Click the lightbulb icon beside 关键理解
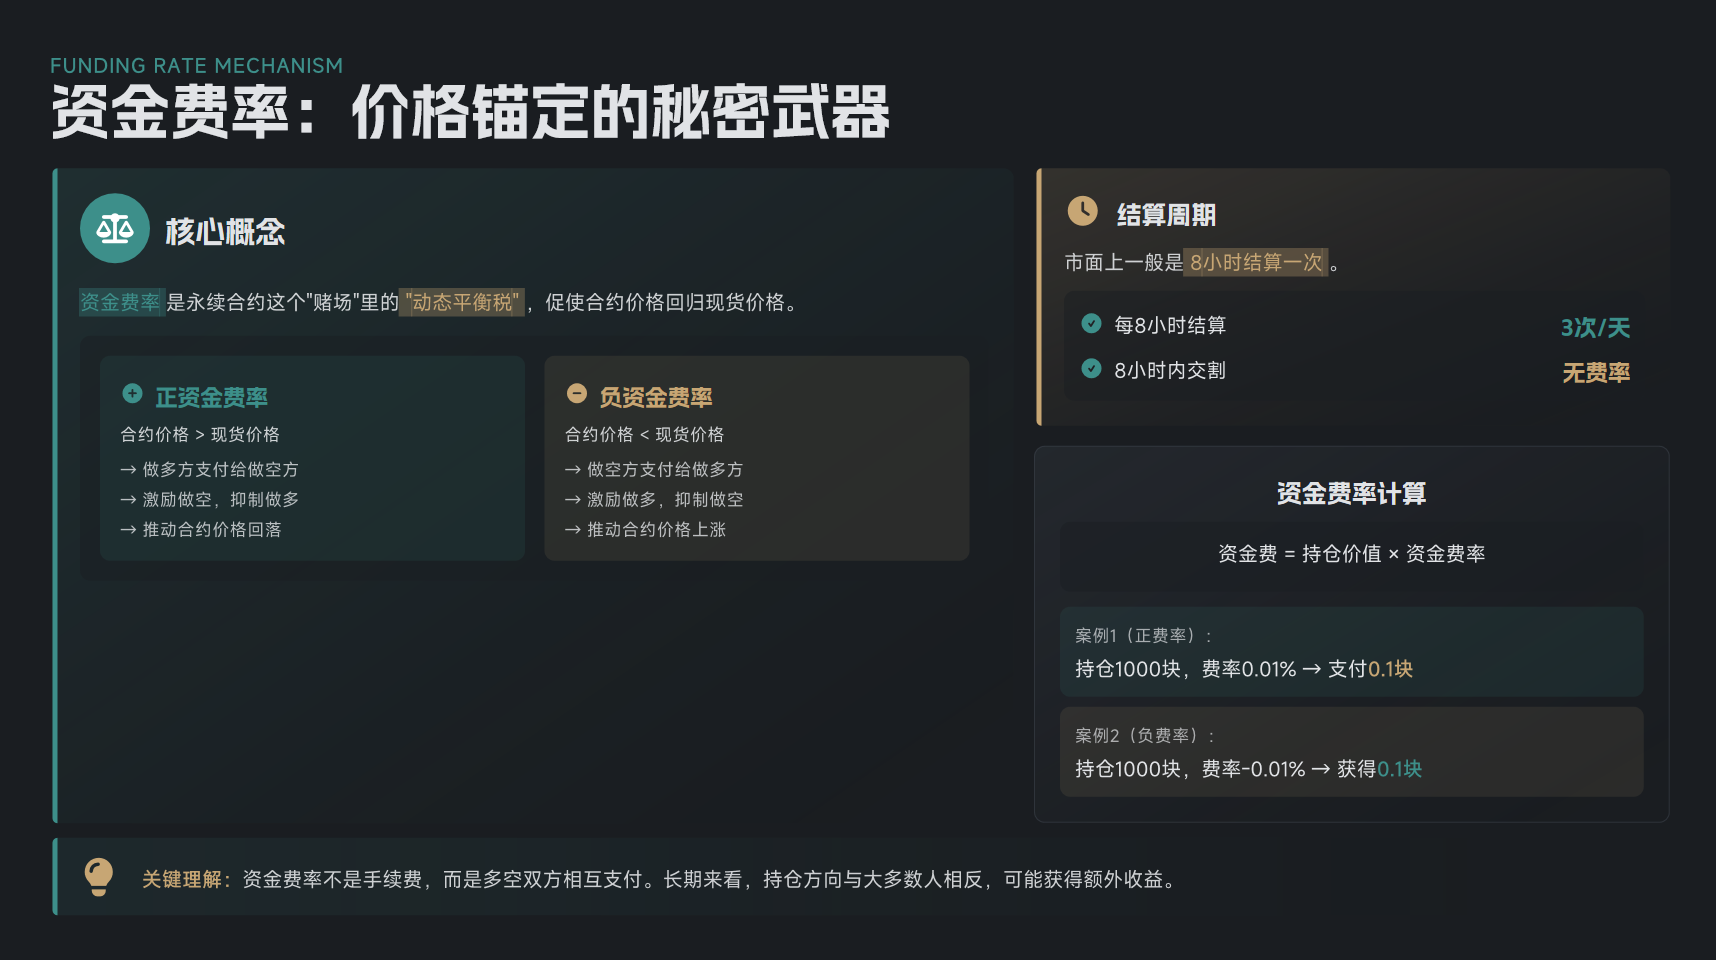Screen dimensions: 1716x960 click(98, 877)
